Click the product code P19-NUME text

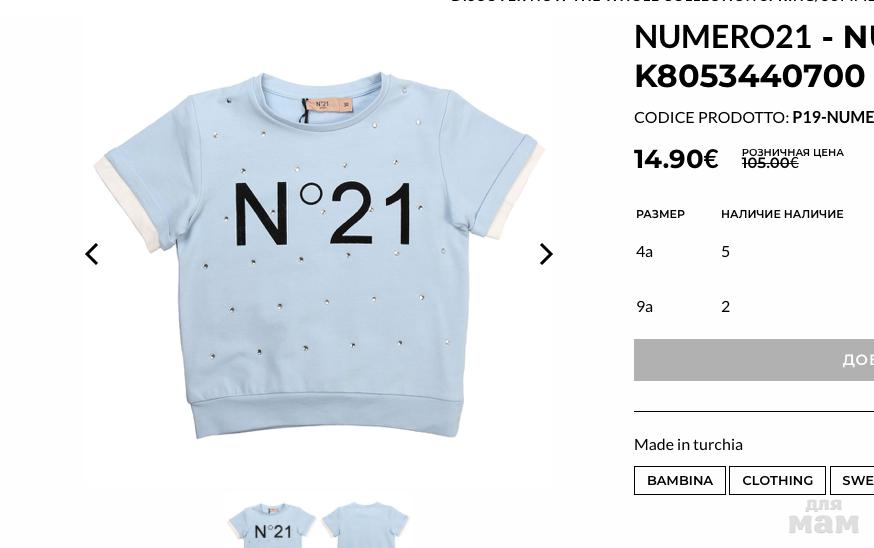point(833,118)
